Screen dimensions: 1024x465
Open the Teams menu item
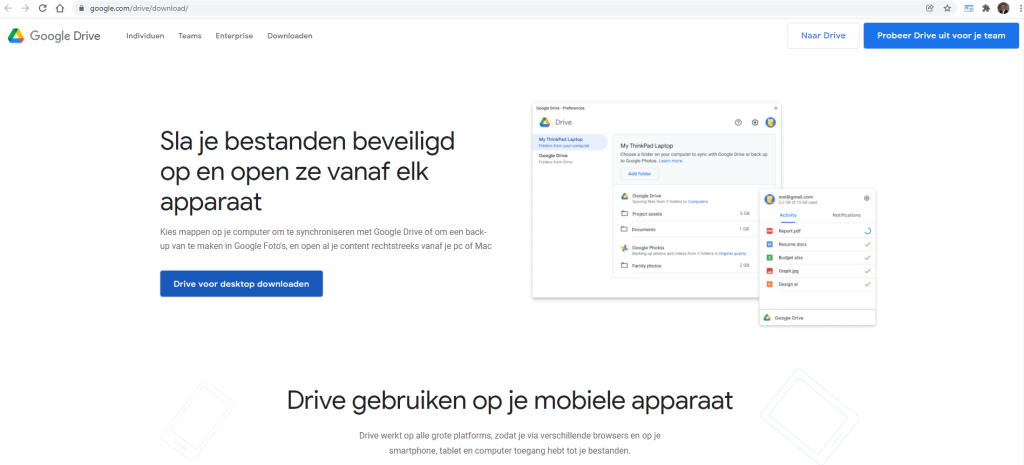pos(190,36)
